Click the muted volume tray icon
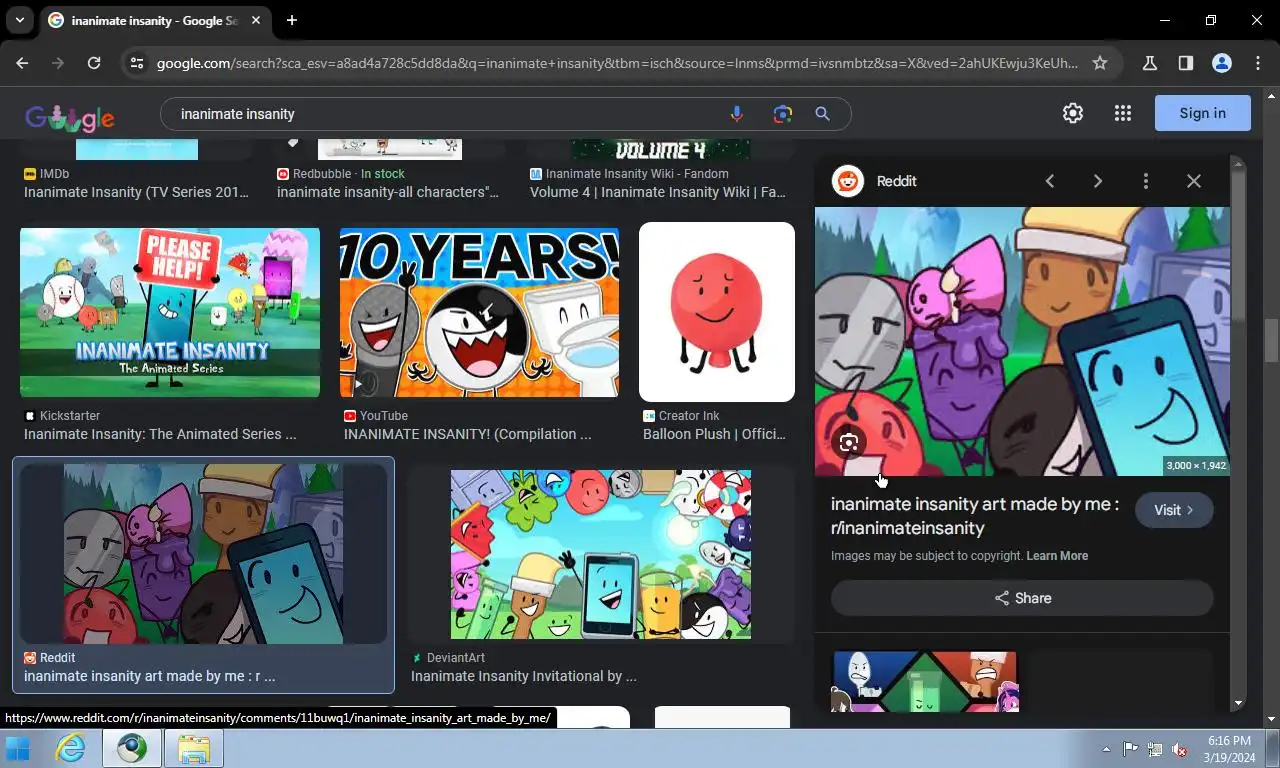 (x=1180, y=749)
